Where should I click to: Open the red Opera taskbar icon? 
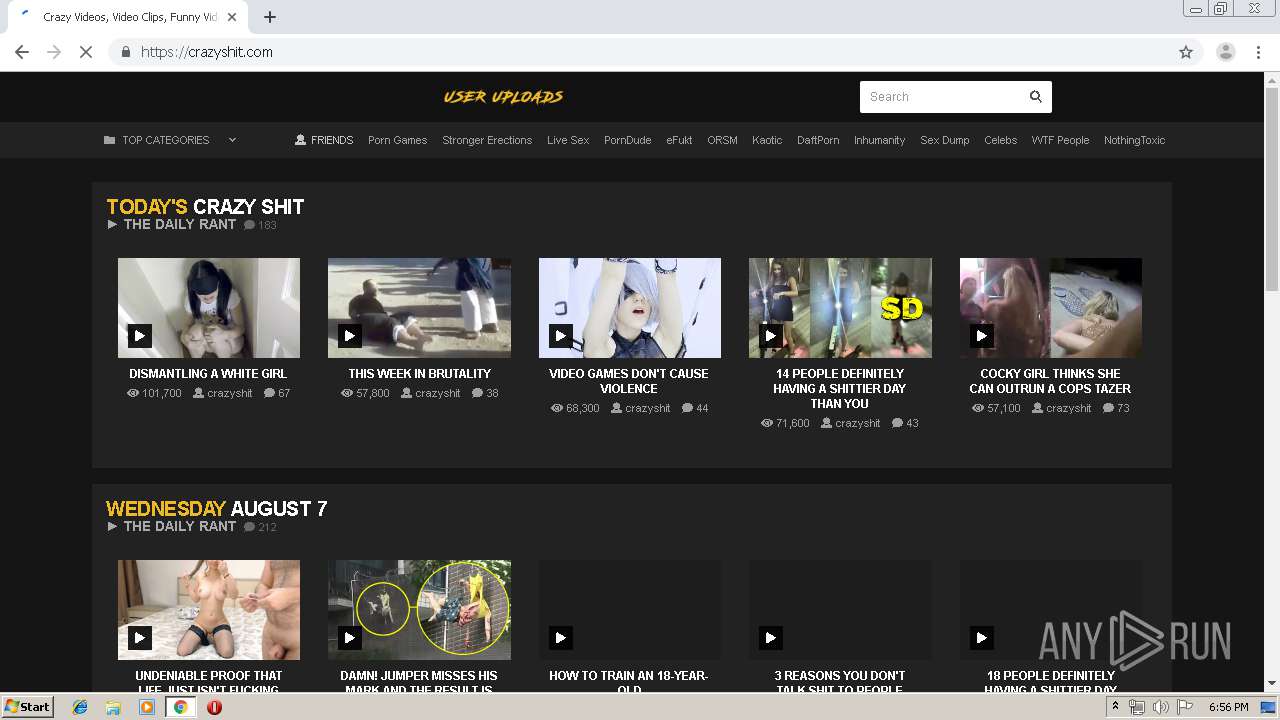[x=214, y=707]
